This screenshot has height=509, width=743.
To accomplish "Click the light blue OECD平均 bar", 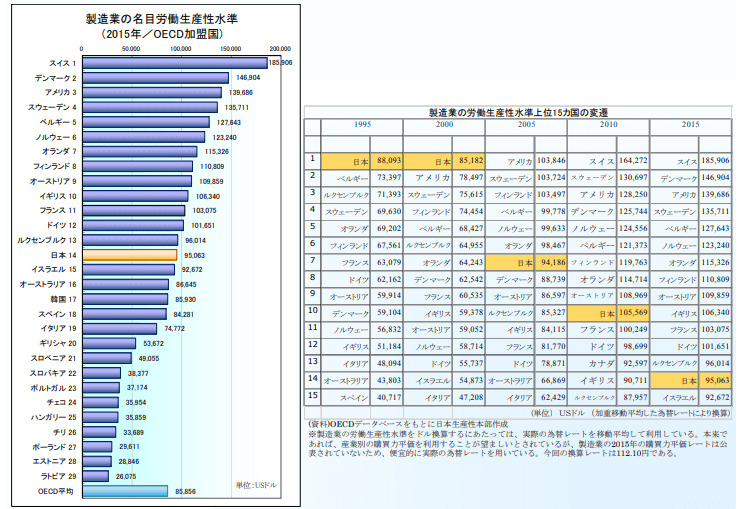I will tap(125, 491).
